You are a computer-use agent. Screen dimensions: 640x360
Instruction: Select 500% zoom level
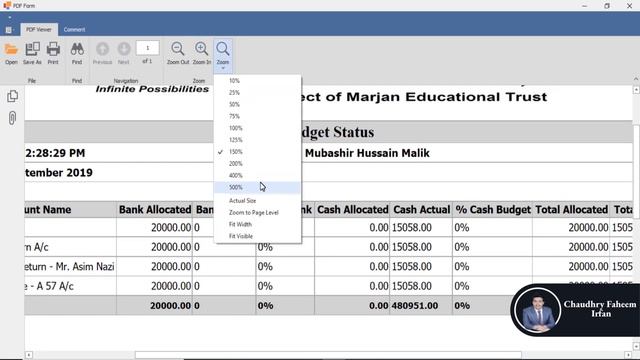[258, 187]
